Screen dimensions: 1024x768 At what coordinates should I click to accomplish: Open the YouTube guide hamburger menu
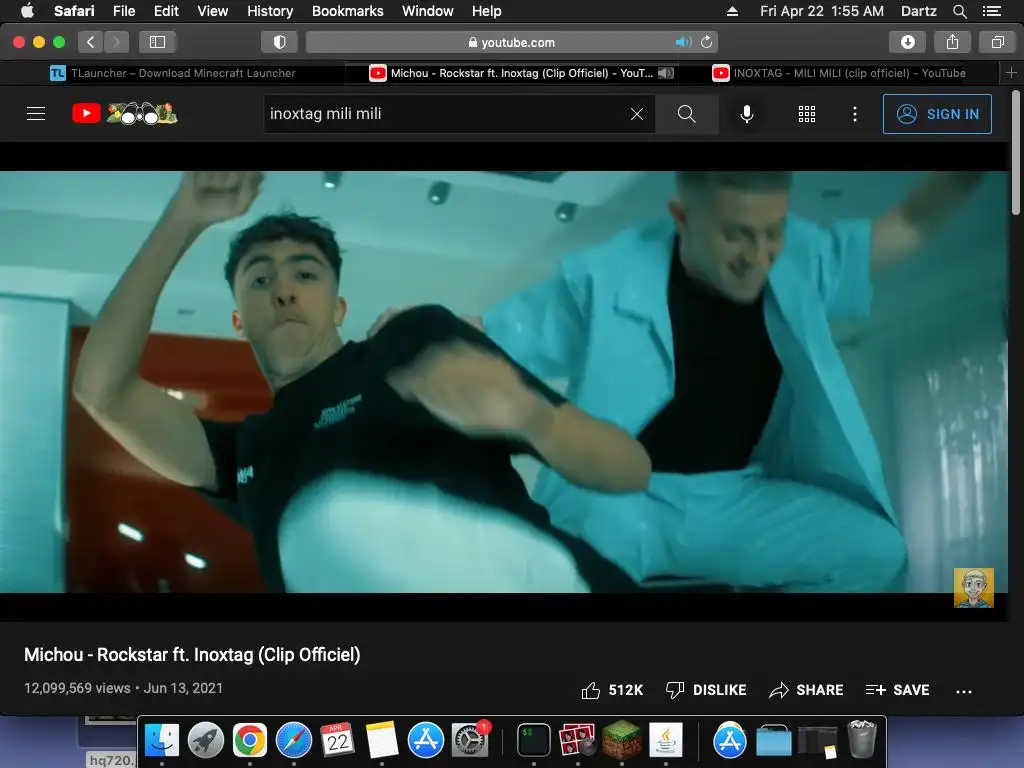pyautogui.click(x=36, y=114)
